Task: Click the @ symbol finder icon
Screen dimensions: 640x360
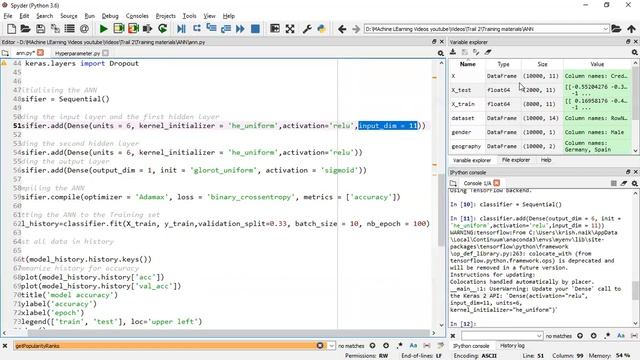Action: point(84,29)
